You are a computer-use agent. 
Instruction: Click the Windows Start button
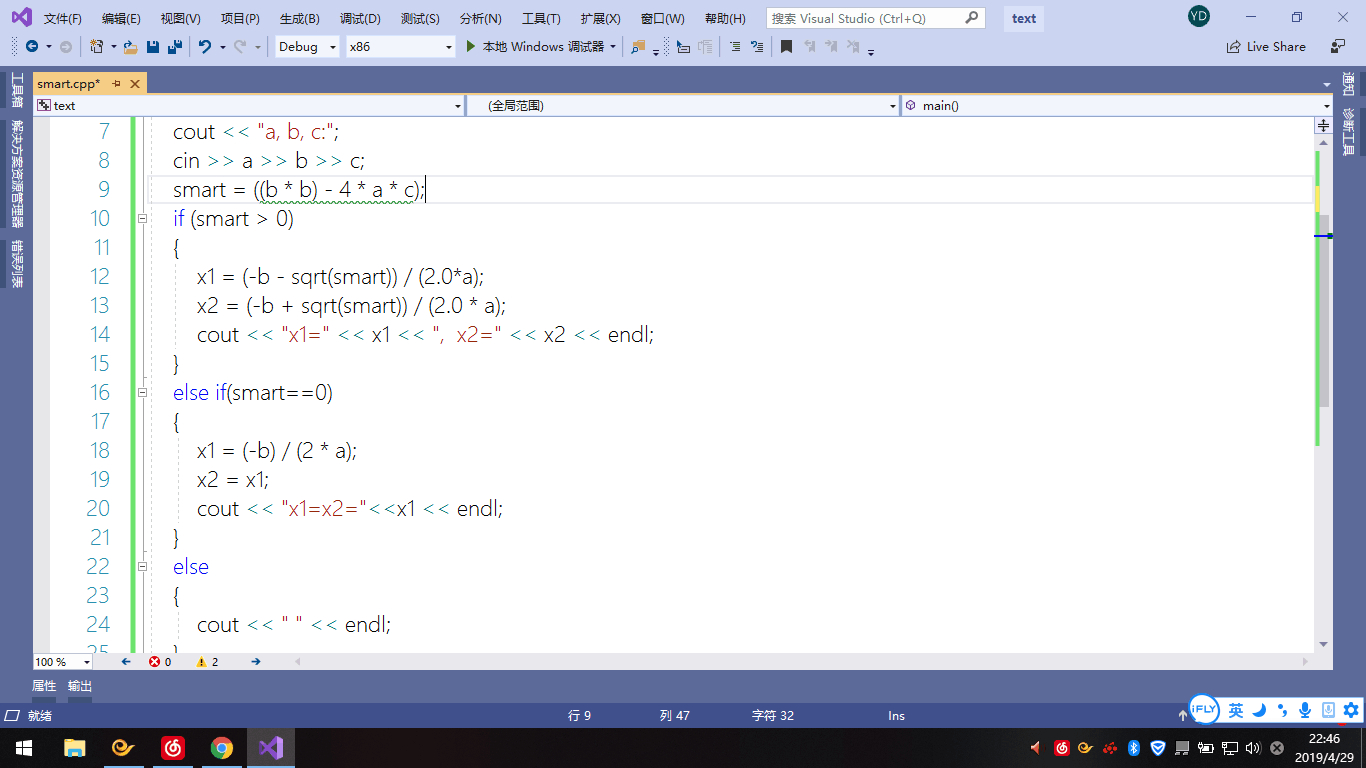pyautogui.click(x=24, y=747)
